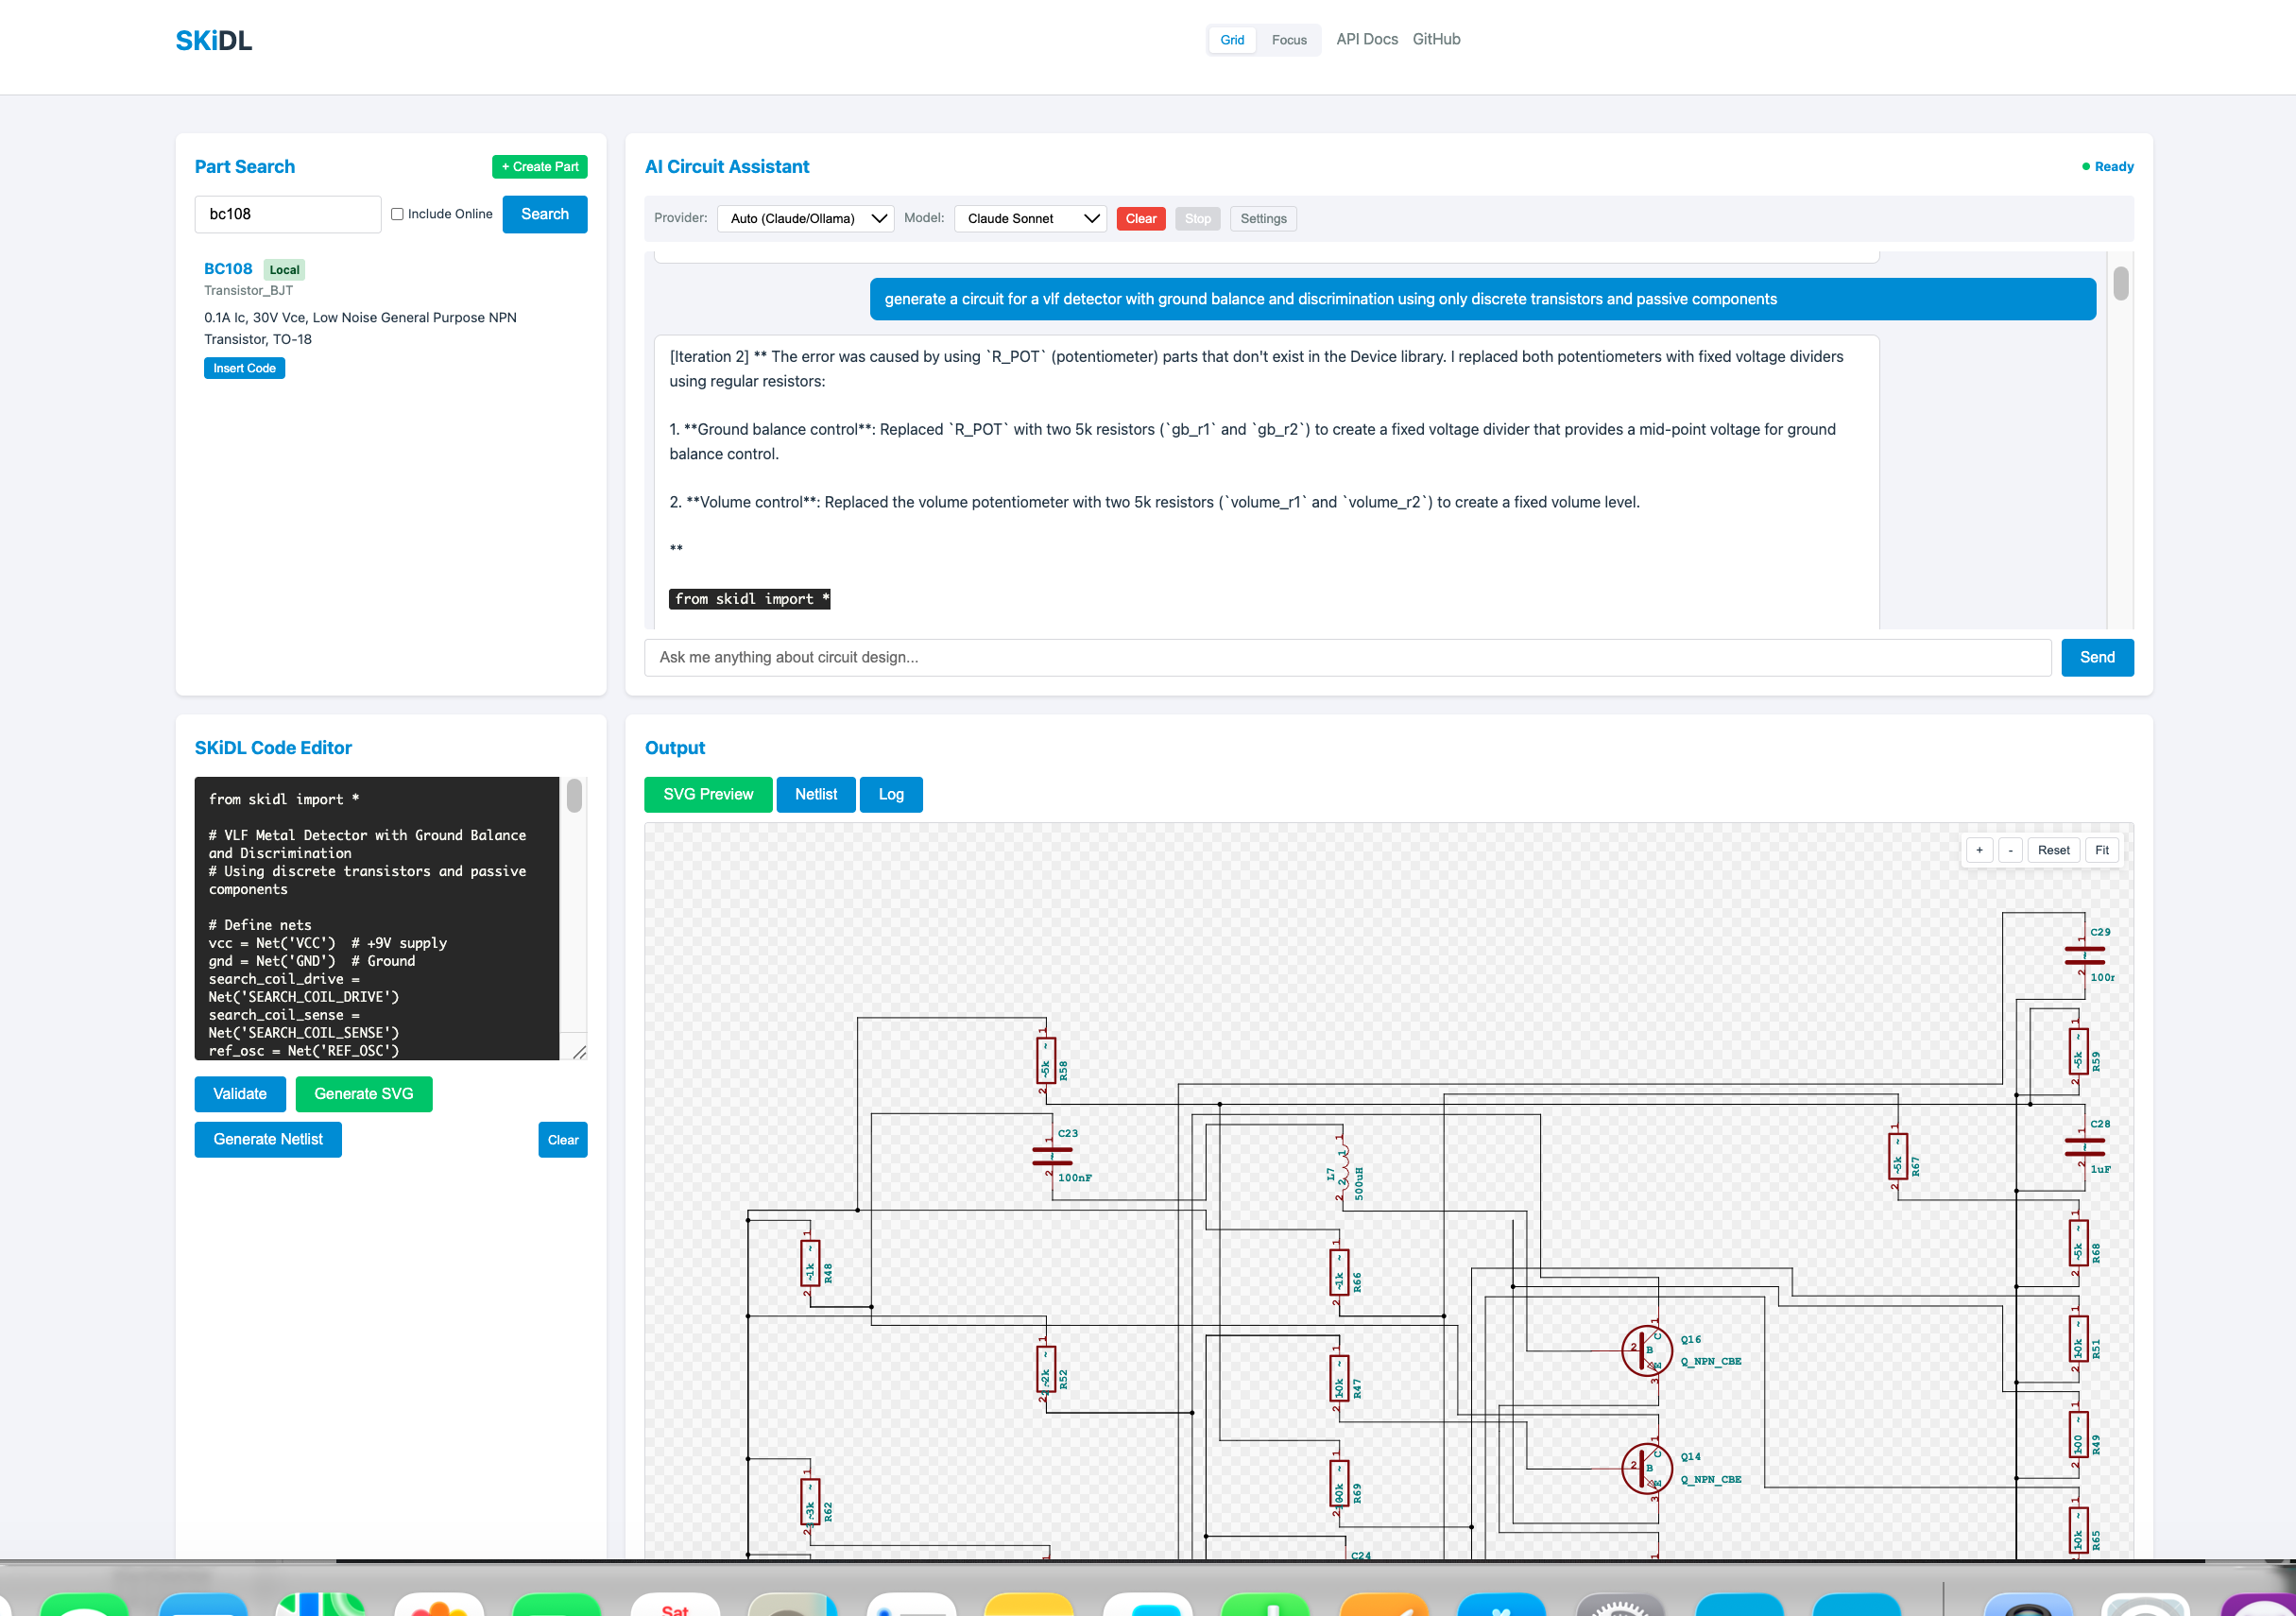Zoom out the schematic with minus button
Screen dimensions: 2296x1616
pyautogui.click(x=2010, y=850)
